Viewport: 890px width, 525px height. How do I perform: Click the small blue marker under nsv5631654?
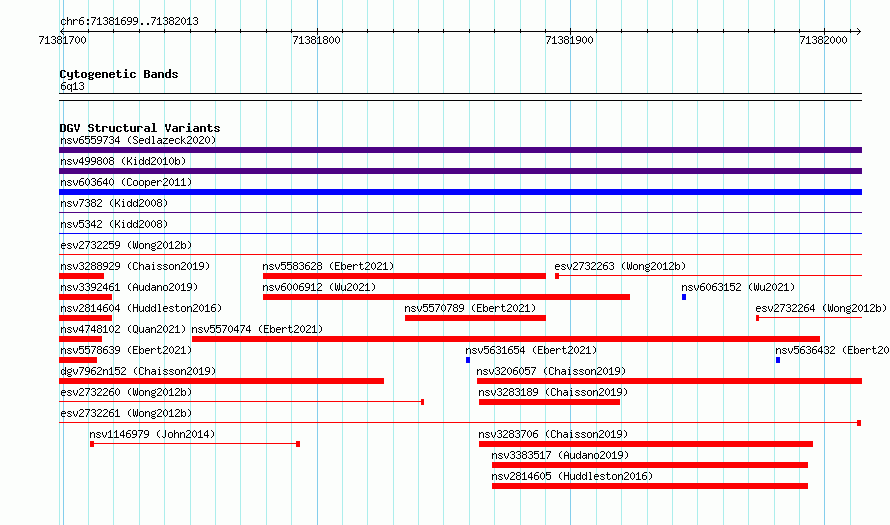point(468,360)
